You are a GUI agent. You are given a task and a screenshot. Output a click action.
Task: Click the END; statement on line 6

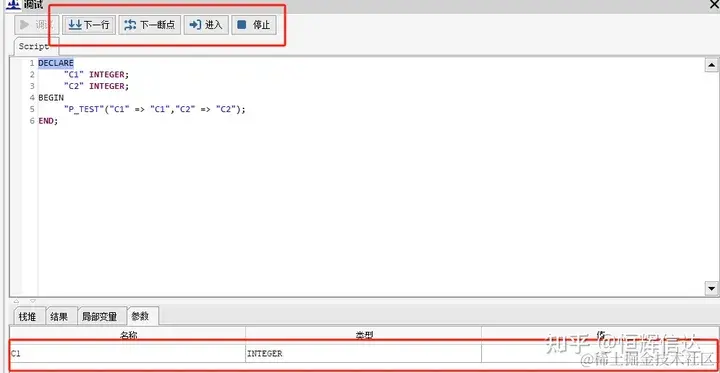pos(48,121)
